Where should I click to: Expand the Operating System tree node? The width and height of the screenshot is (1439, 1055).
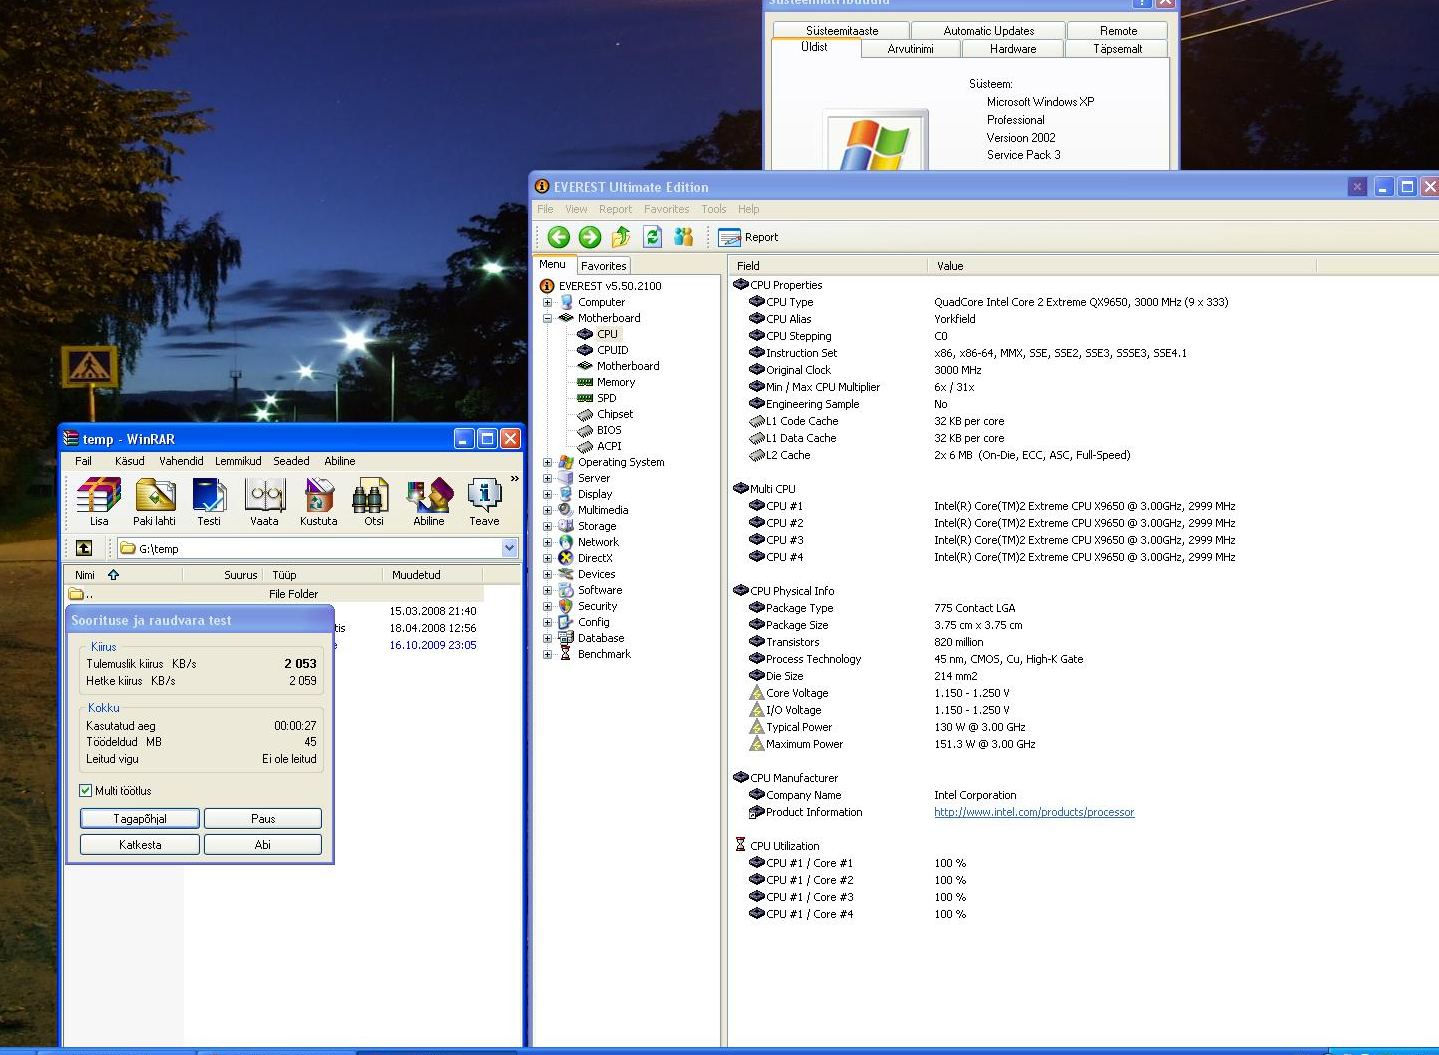[x=547, y=462]
